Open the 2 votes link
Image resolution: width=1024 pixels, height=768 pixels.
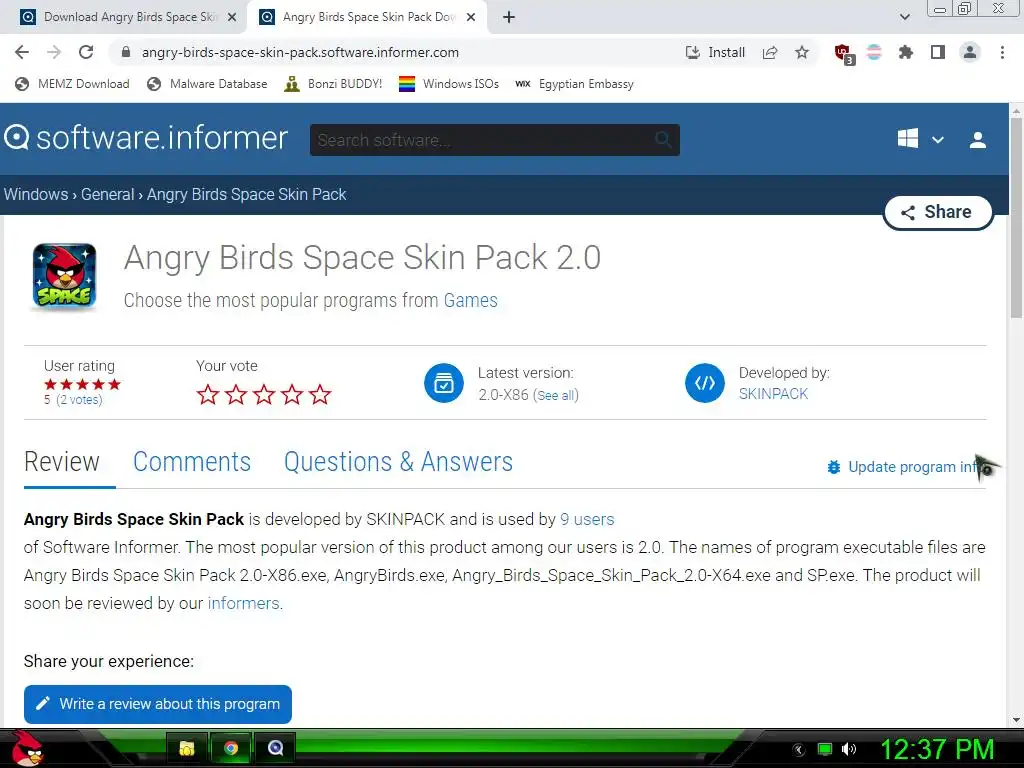point(80,400)
